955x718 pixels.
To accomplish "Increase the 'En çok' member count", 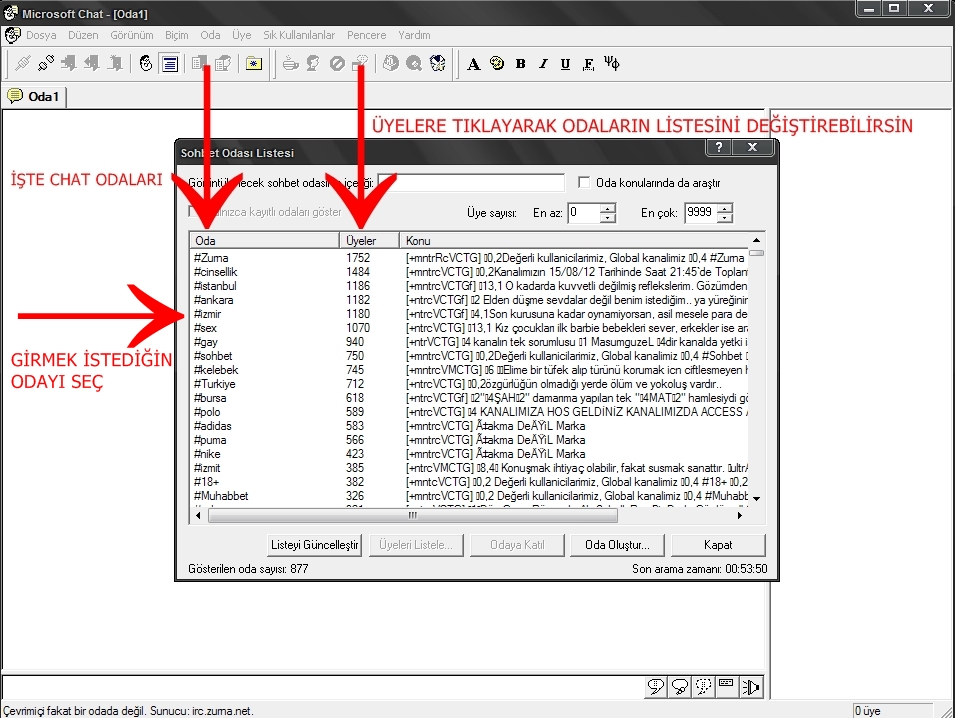I will (x=725, y=208).
